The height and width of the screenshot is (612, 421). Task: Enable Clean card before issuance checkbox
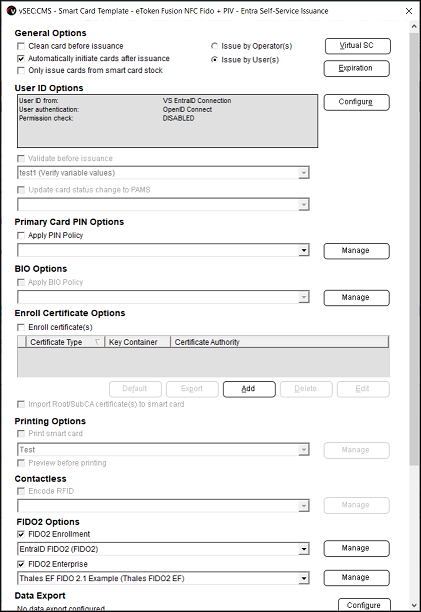click(x=21, y=46)
